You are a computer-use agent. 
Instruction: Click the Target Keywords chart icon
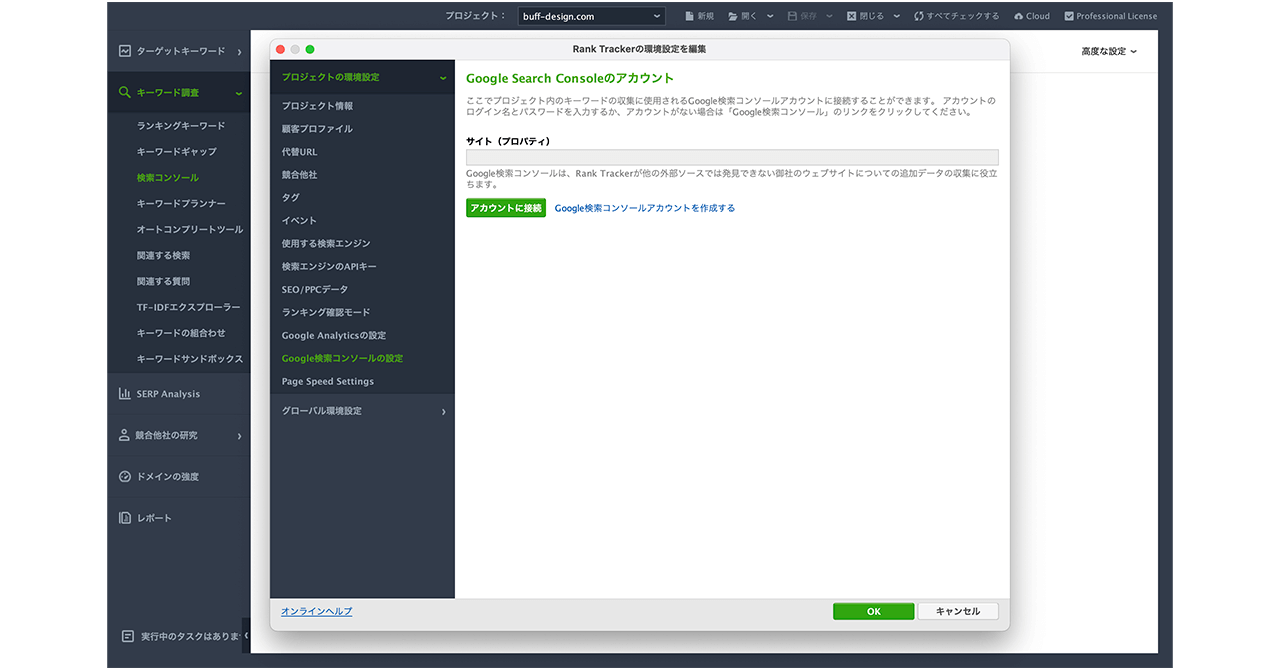tap(125, 51)
